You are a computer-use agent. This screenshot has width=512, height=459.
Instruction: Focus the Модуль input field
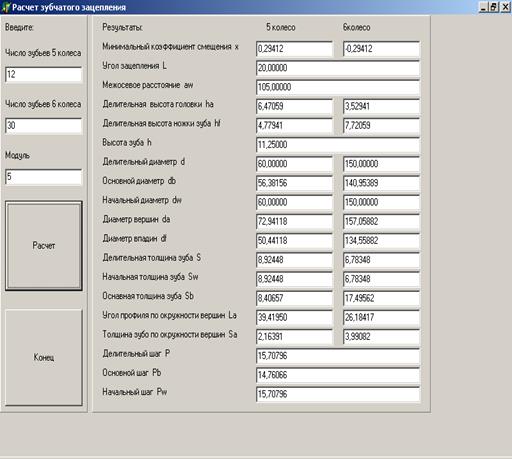(x=44, y=177)
